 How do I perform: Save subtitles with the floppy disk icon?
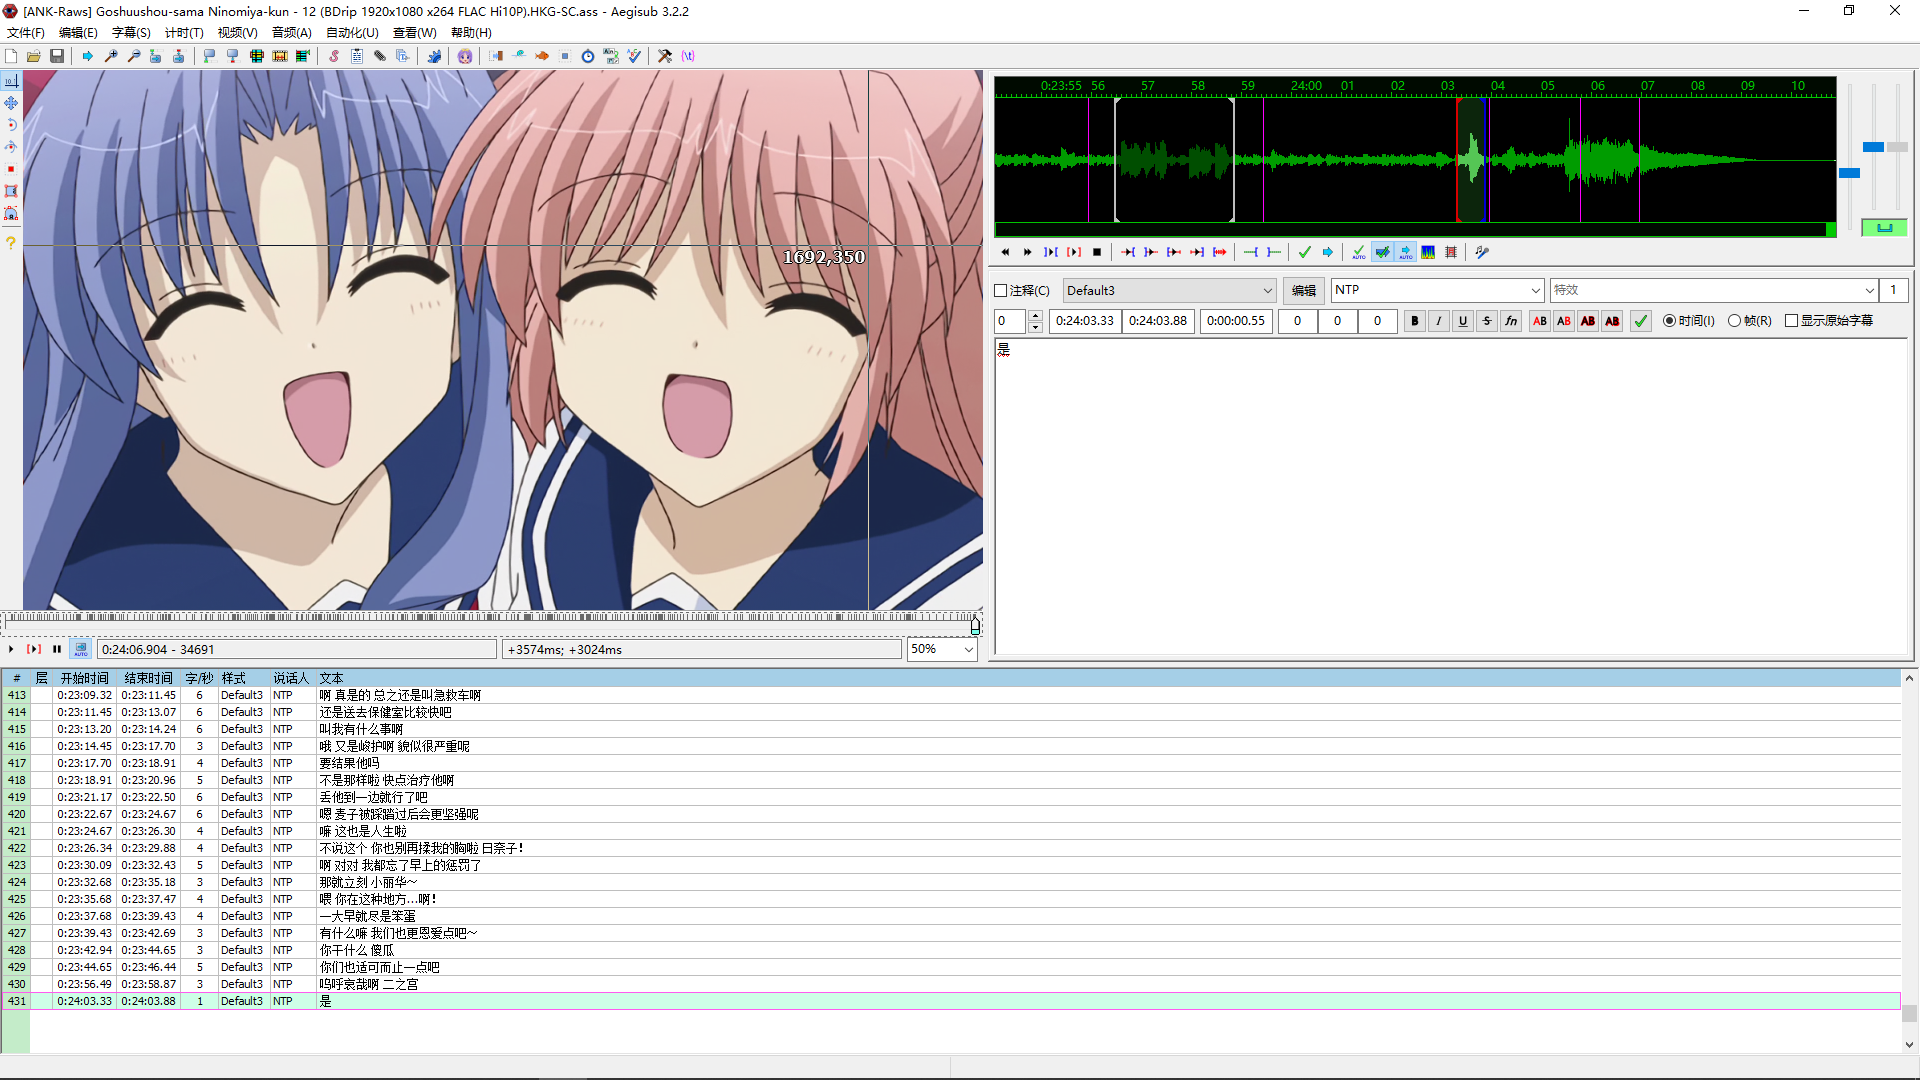point(57,56)
